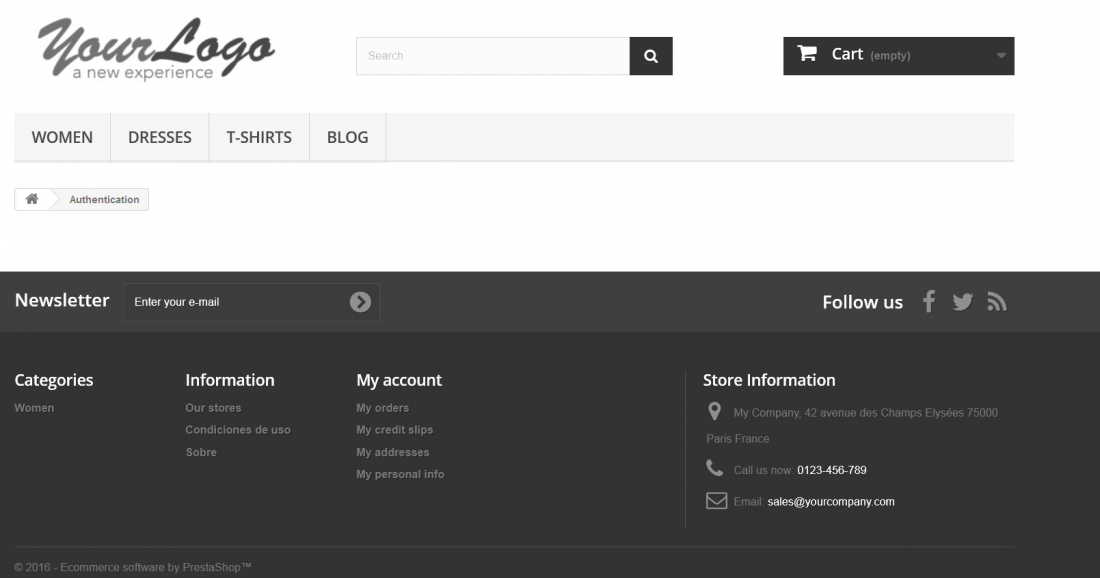
Task: Open the Blog menu item
Action: tap(347, 137)
